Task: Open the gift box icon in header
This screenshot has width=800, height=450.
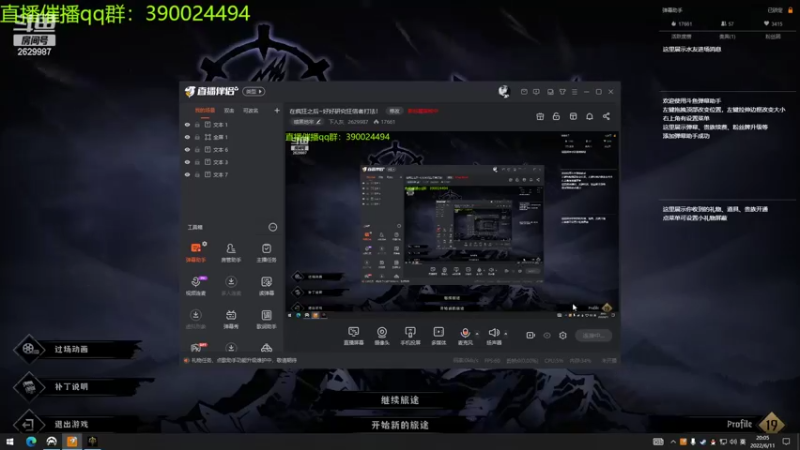Action: 540,116
